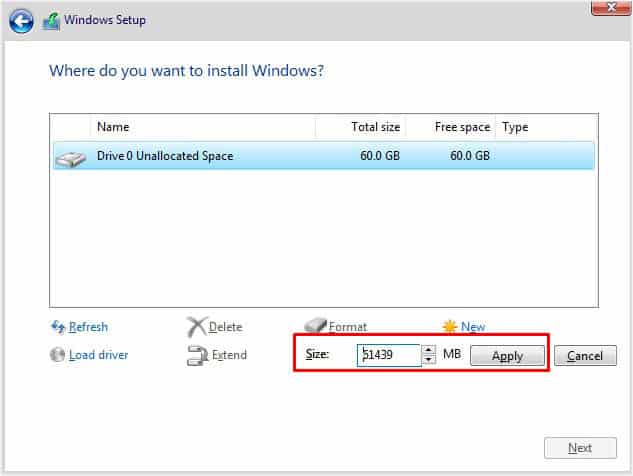Click the Delete X icon

tap(197, 327)
